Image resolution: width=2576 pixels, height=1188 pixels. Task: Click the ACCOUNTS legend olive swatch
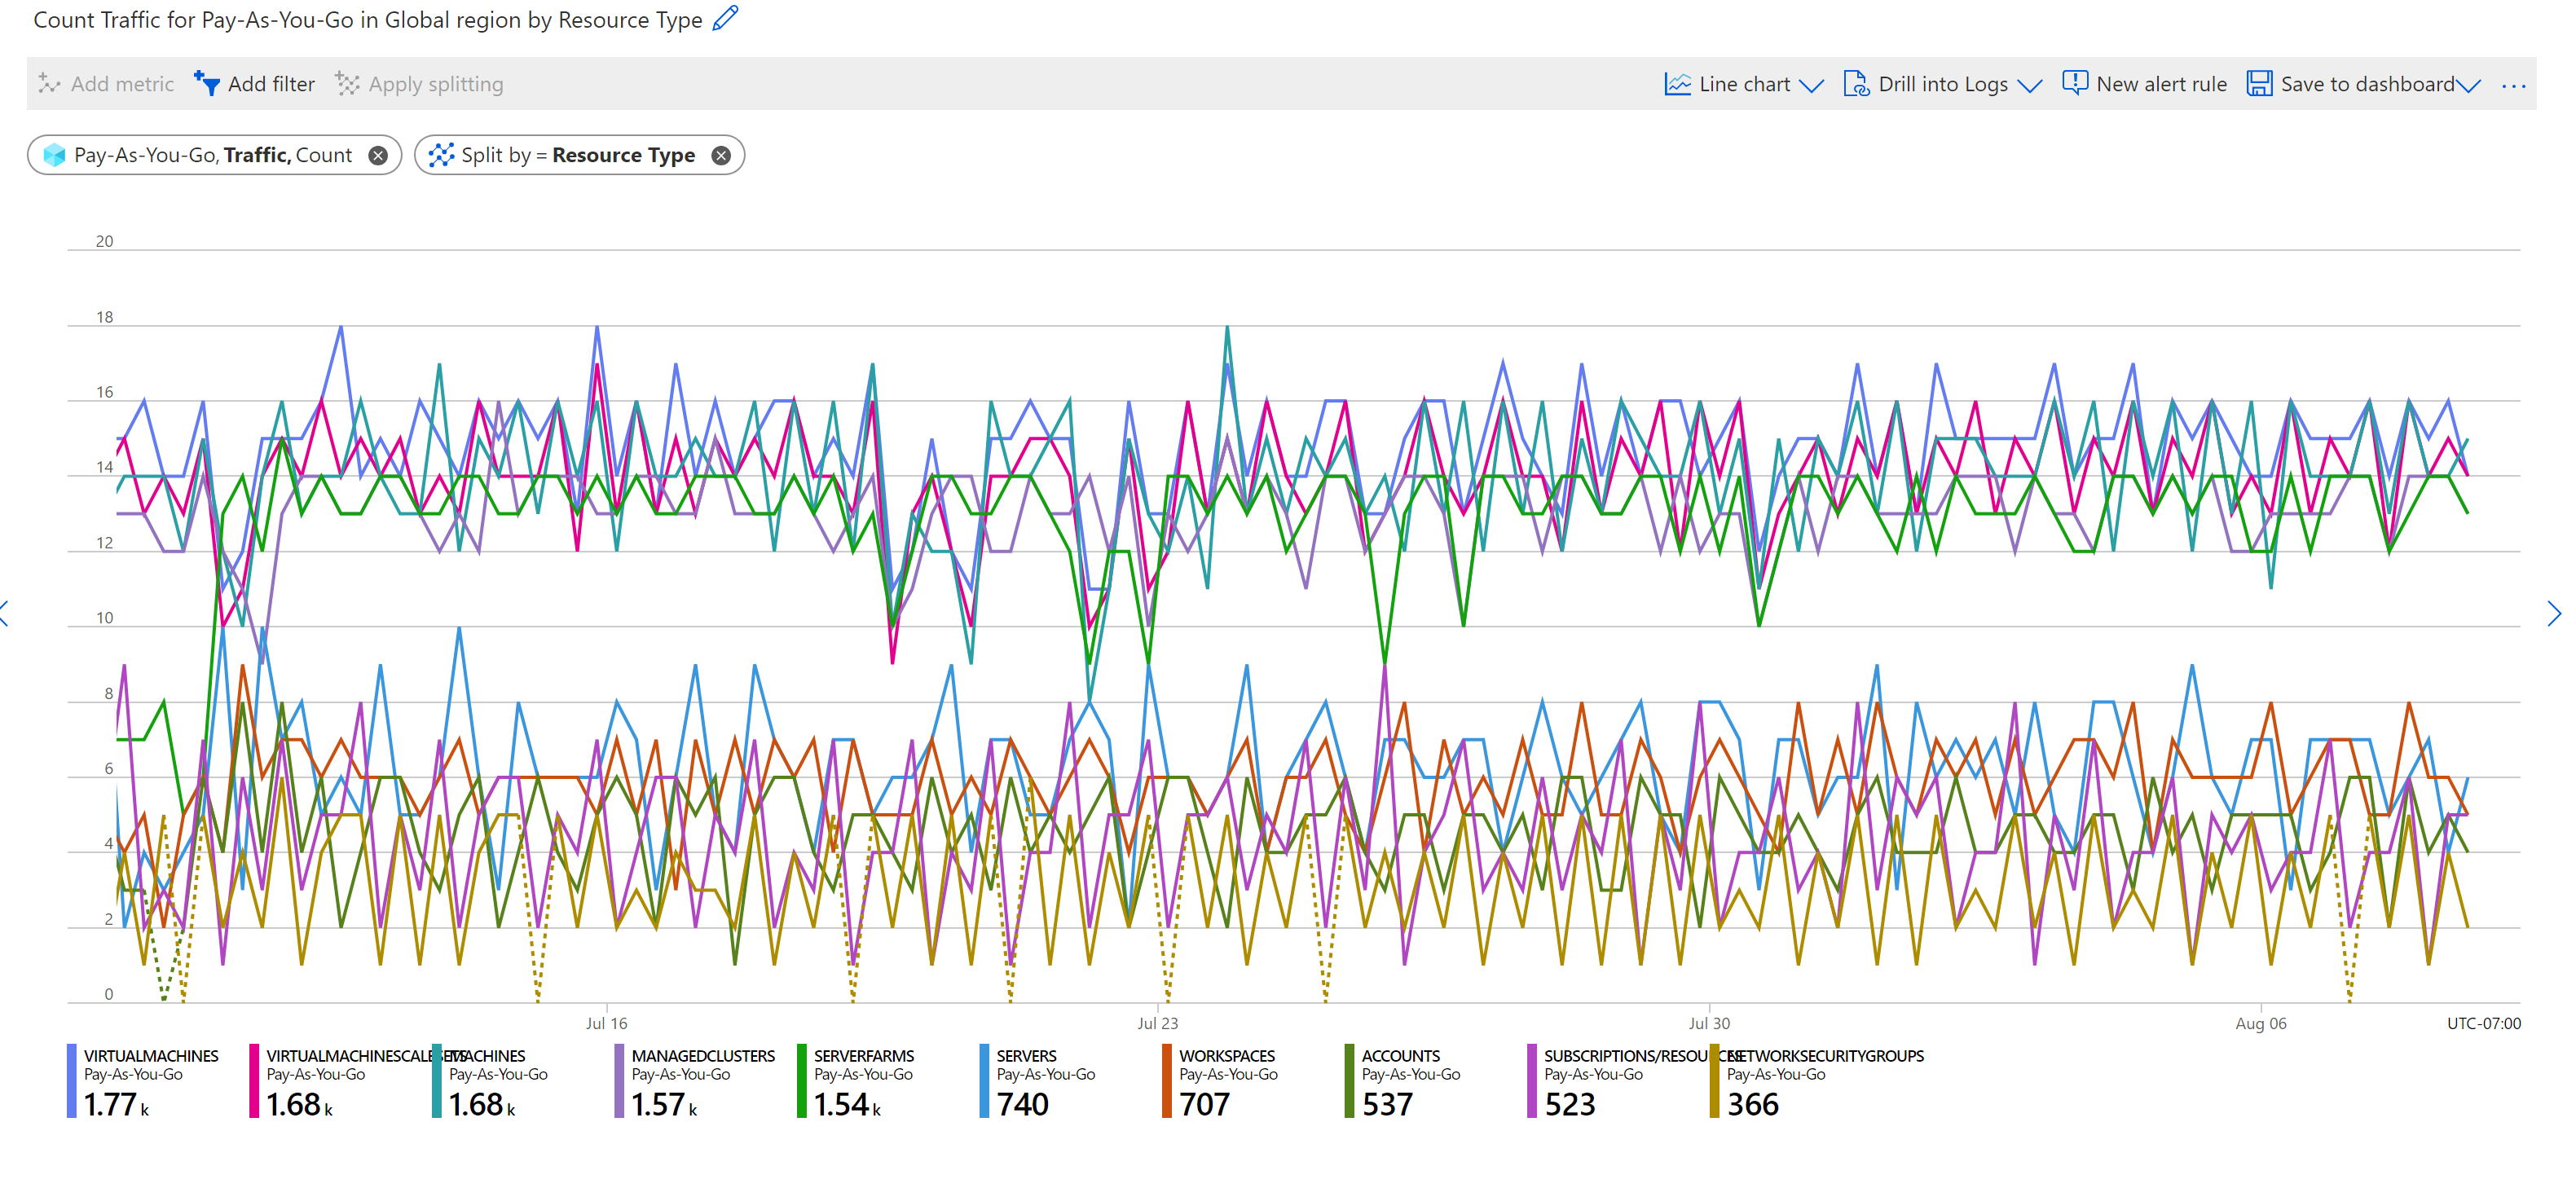[1350, 1080]
